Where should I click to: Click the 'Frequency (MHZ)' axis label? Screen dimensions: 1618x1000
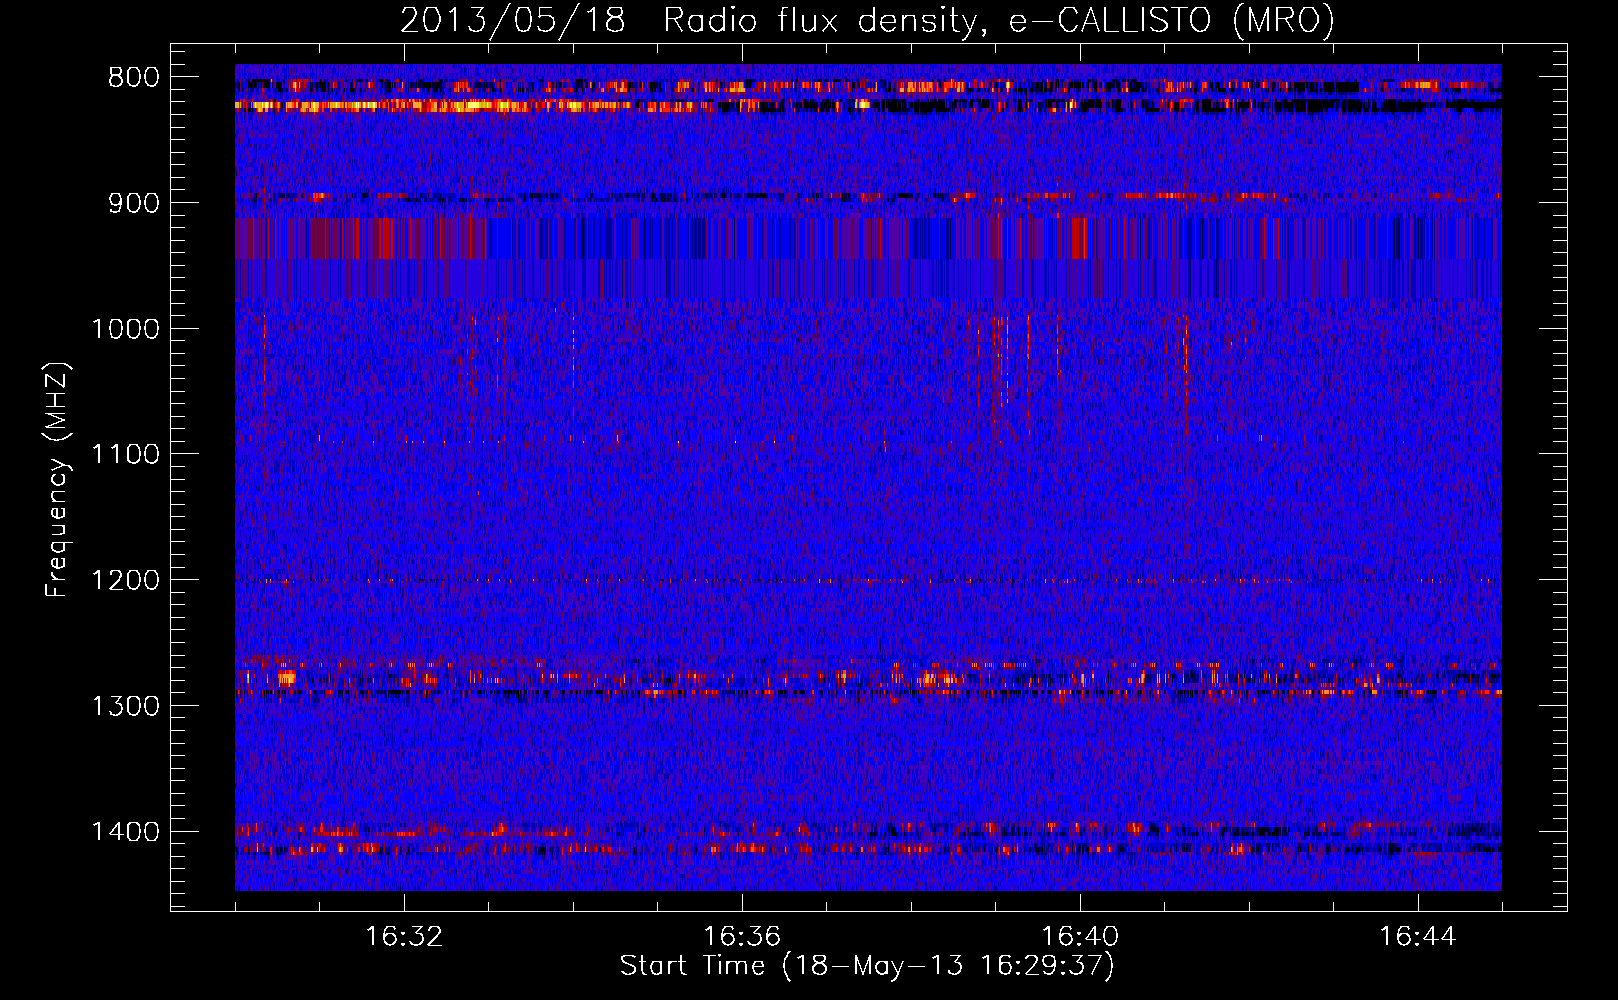(x=58, y=479)
